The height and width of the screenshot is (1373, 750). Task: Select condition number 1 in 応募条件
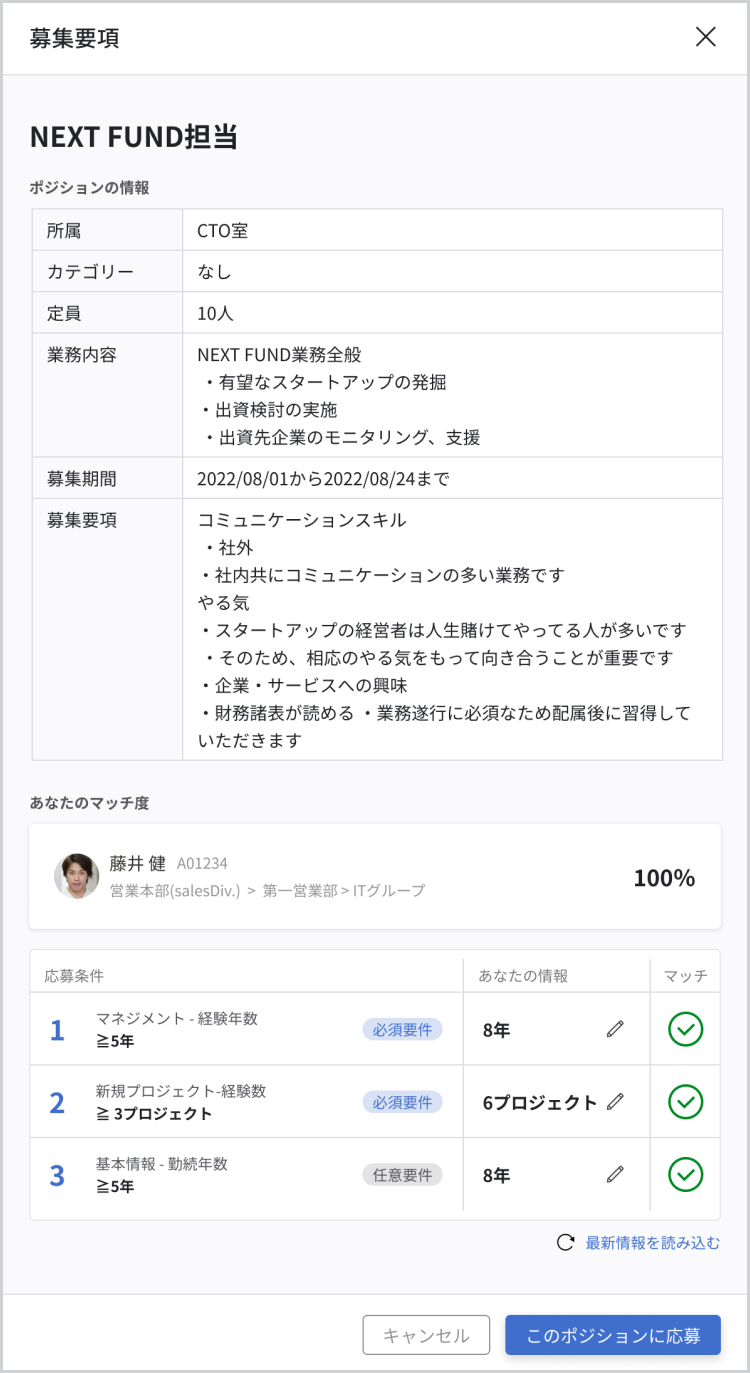(57, 1029)
